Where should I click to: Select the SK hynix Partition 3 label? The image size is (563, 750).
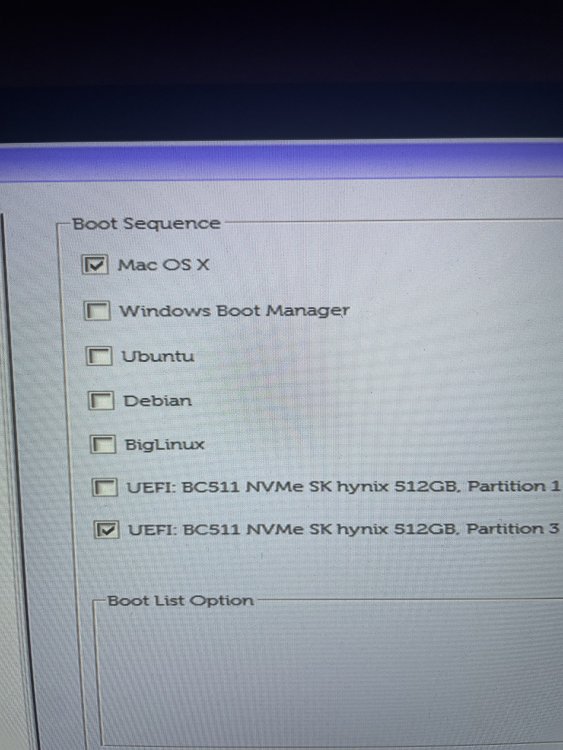(343, 529)
